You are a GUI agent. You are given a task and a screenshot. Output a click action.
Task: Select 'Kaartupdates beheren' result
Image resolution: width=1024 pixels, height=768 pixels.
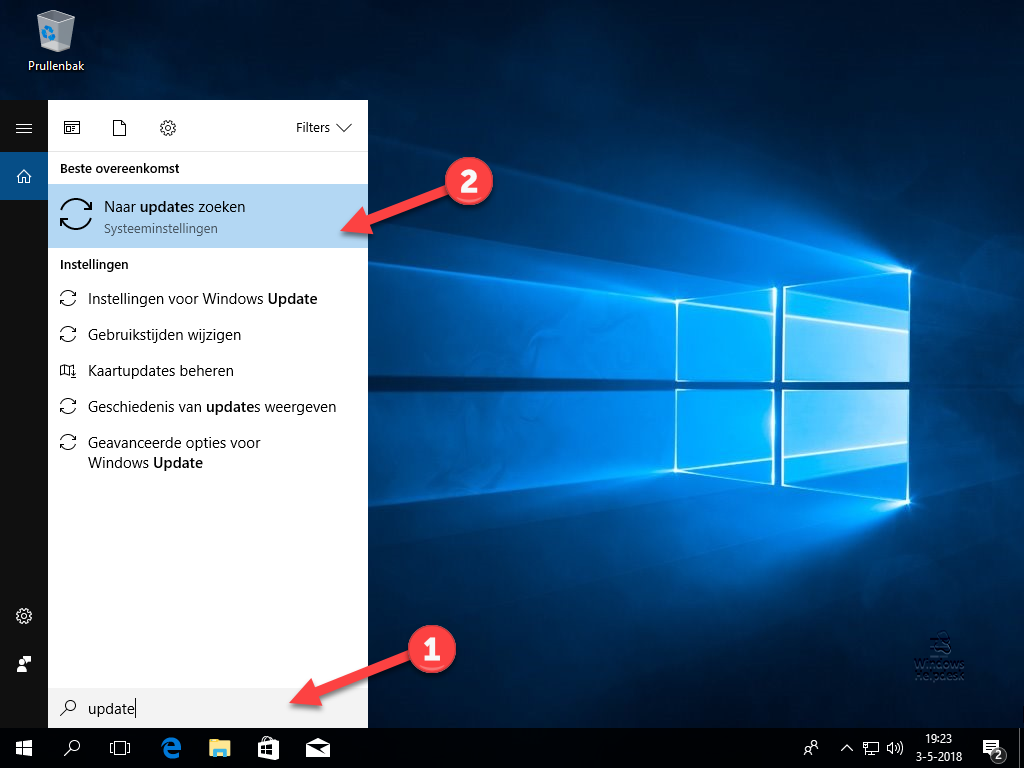click(208, 370)
